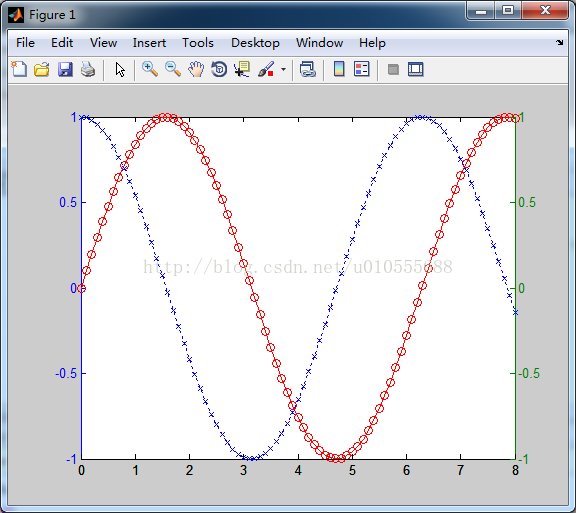The height and width of the screenshot is (513, 576).
Task: Toggle the Data Cursor tool
Action: [x=242, y=69]
